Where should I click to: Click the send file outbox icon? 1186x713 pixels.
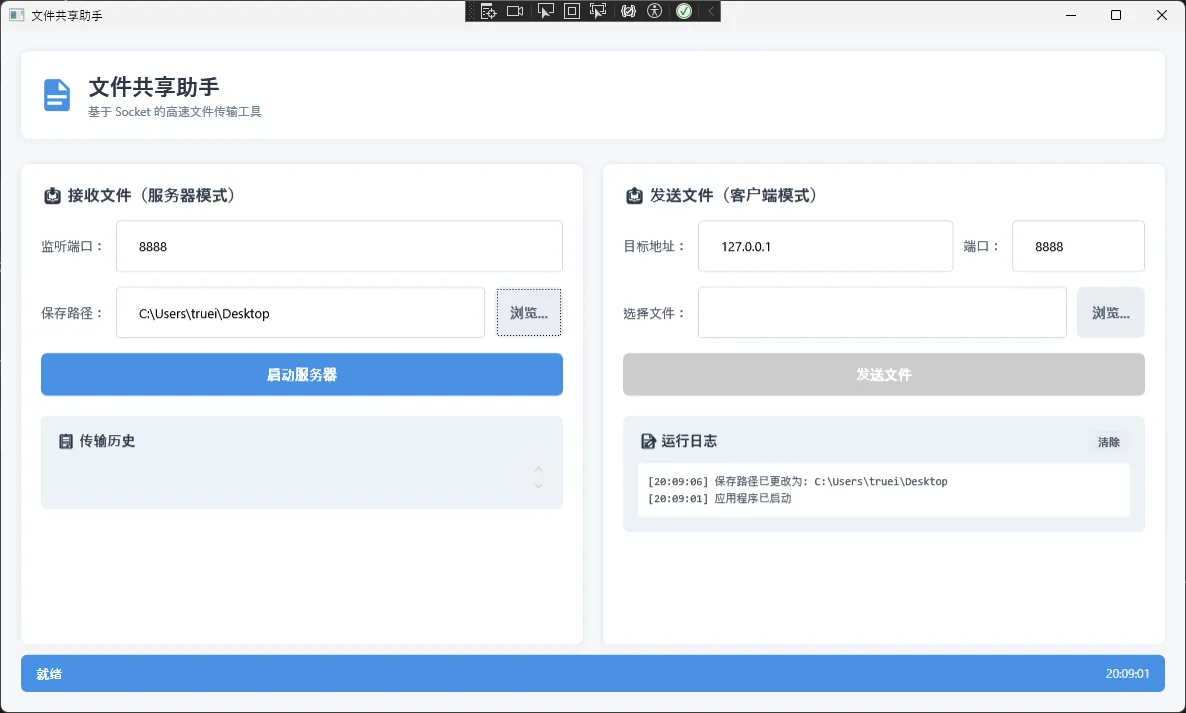(x=634, y=196)
